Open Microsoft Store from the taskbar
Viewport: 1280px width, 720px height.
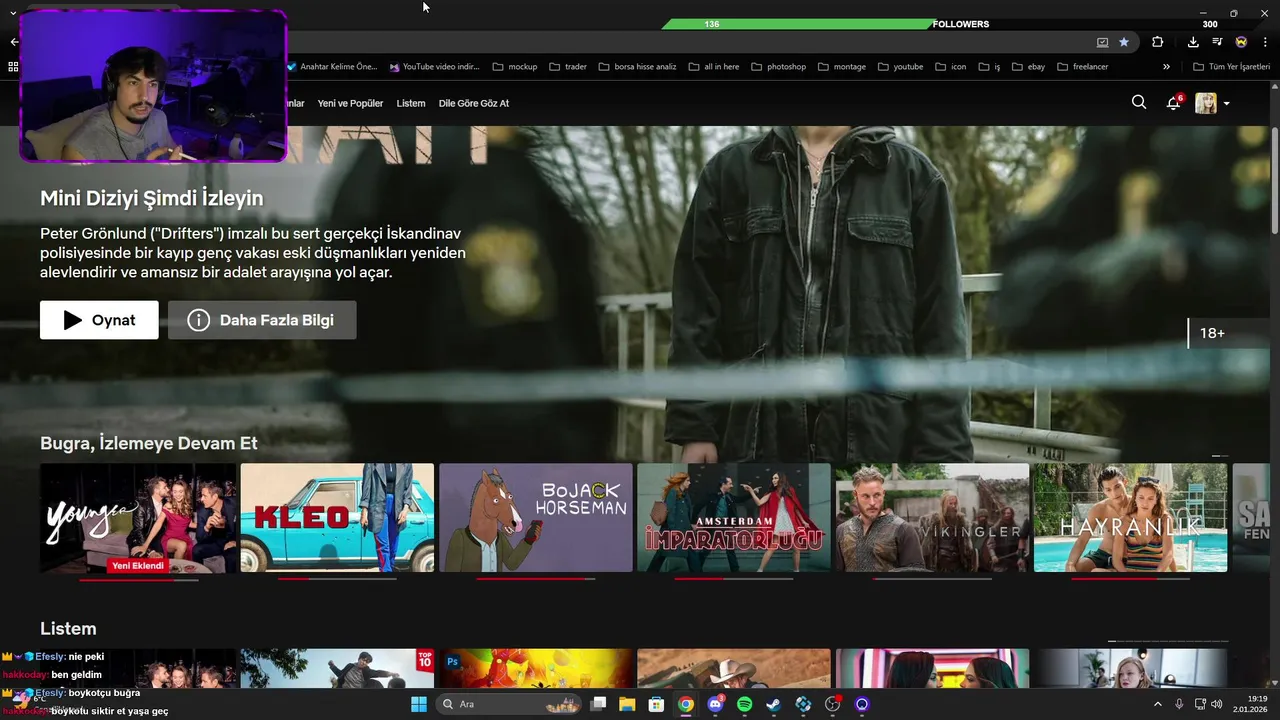coord(656,704)
